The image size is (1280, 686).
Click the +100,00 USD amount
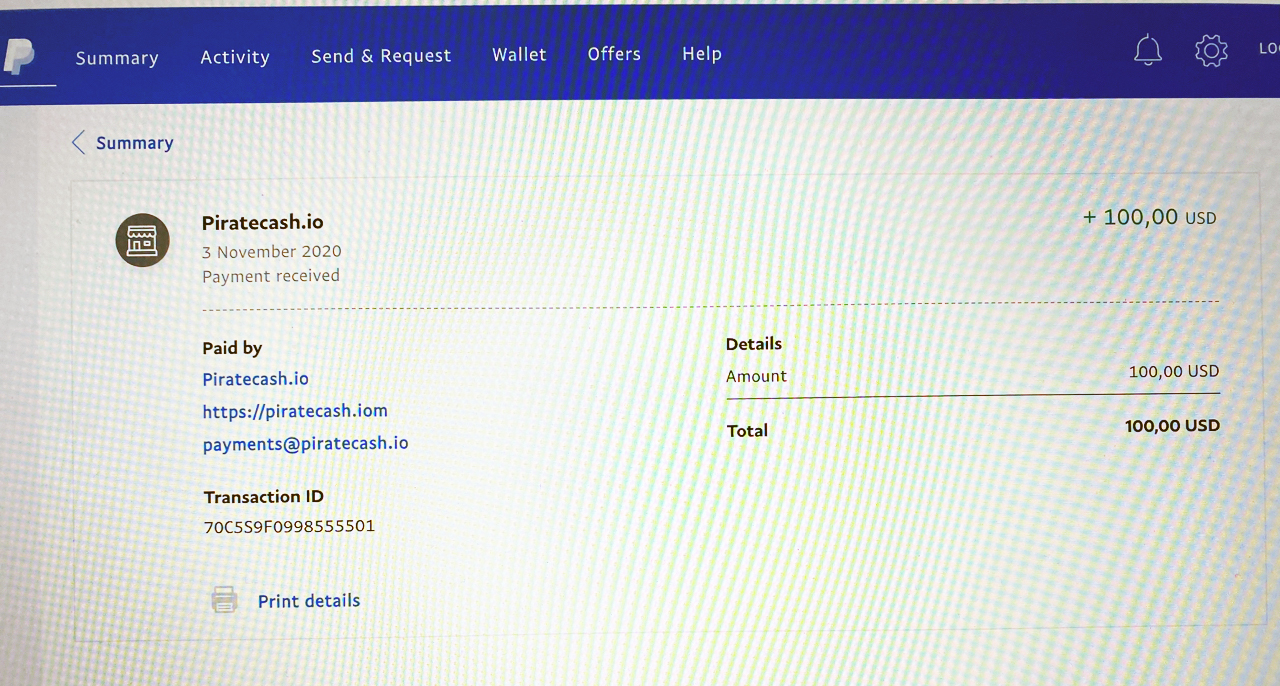pos(1149,217)
